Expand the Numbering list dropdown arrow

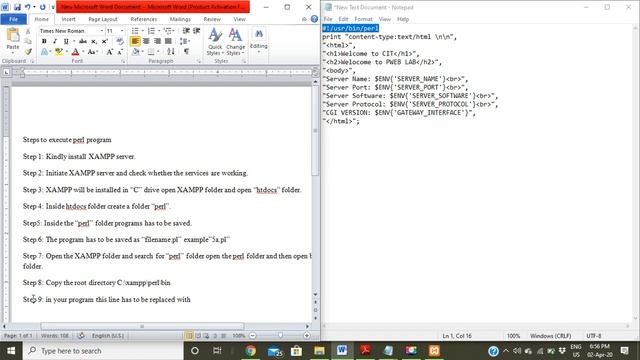[x=159, y=31]
